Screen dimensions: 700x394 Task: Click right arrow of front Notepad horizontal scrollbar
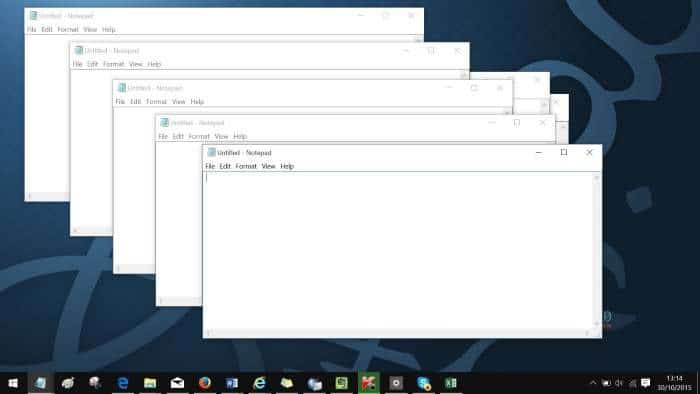click(588, 333)
